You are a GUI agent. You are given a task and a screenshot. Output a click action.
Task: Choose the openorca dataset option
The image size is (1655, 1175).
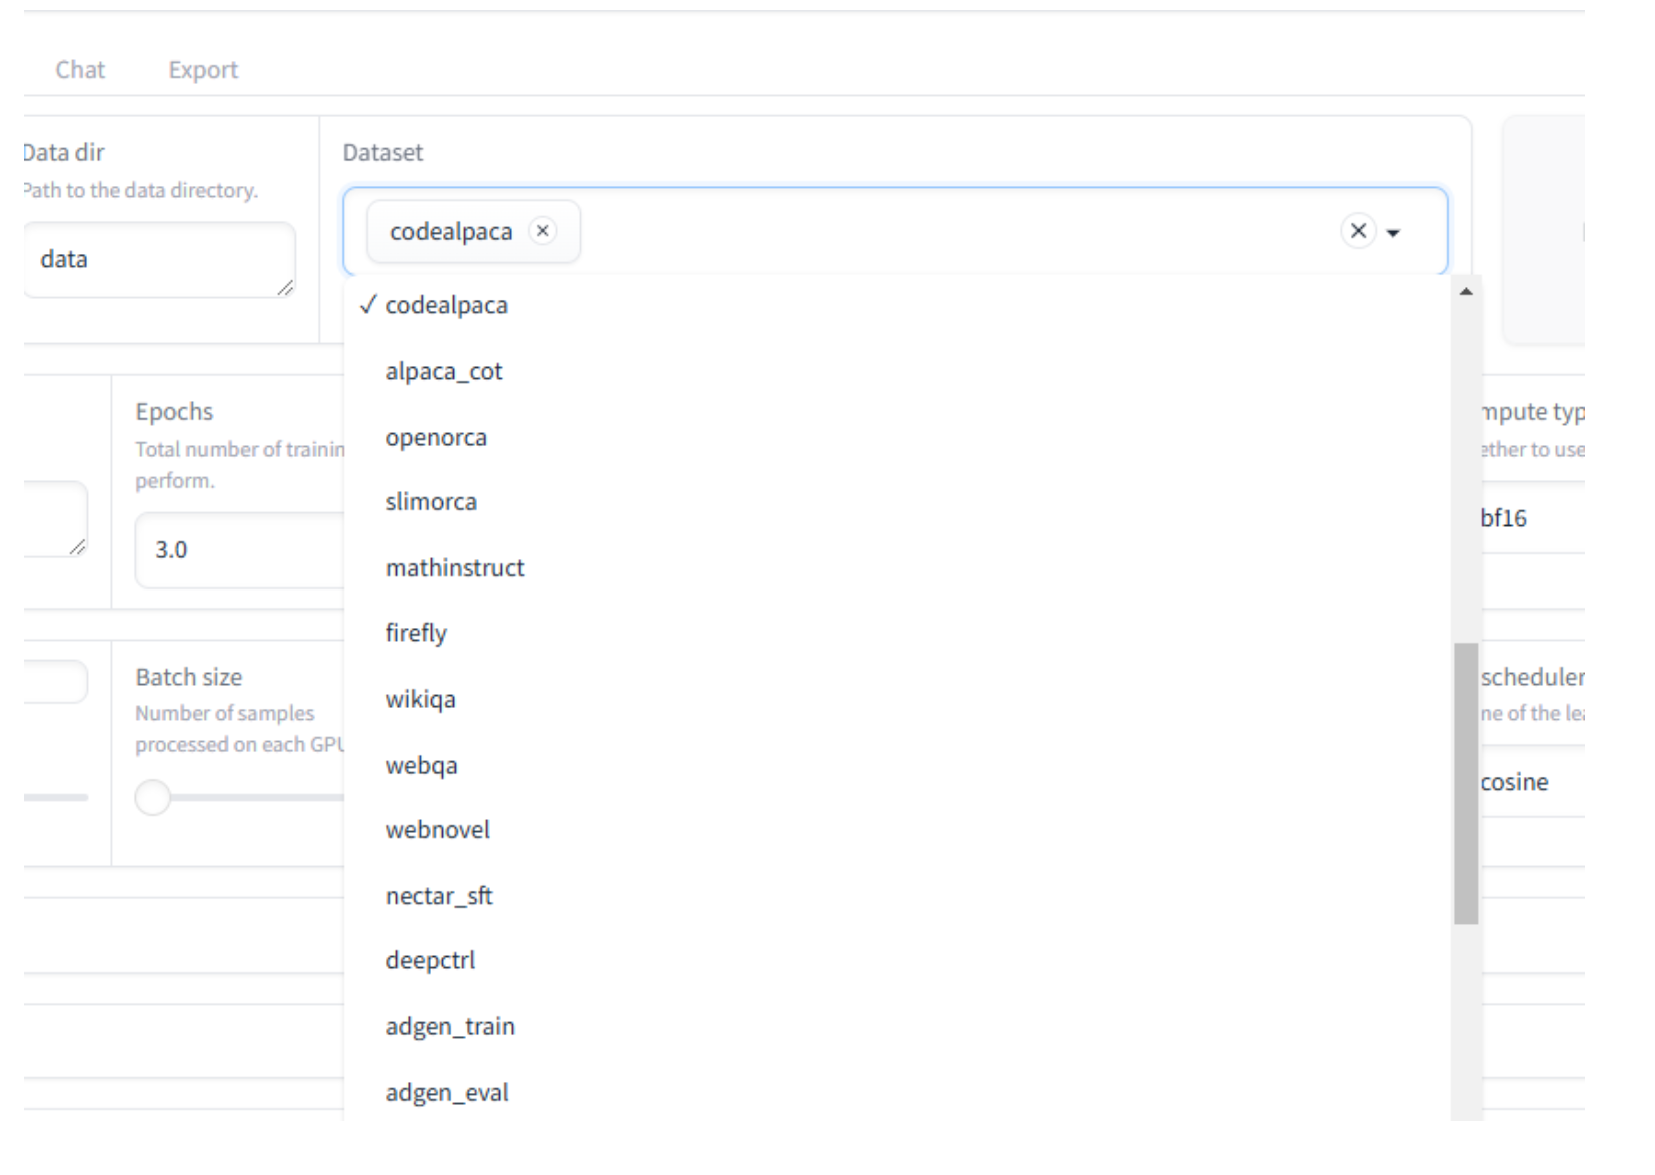click(436, 437)
